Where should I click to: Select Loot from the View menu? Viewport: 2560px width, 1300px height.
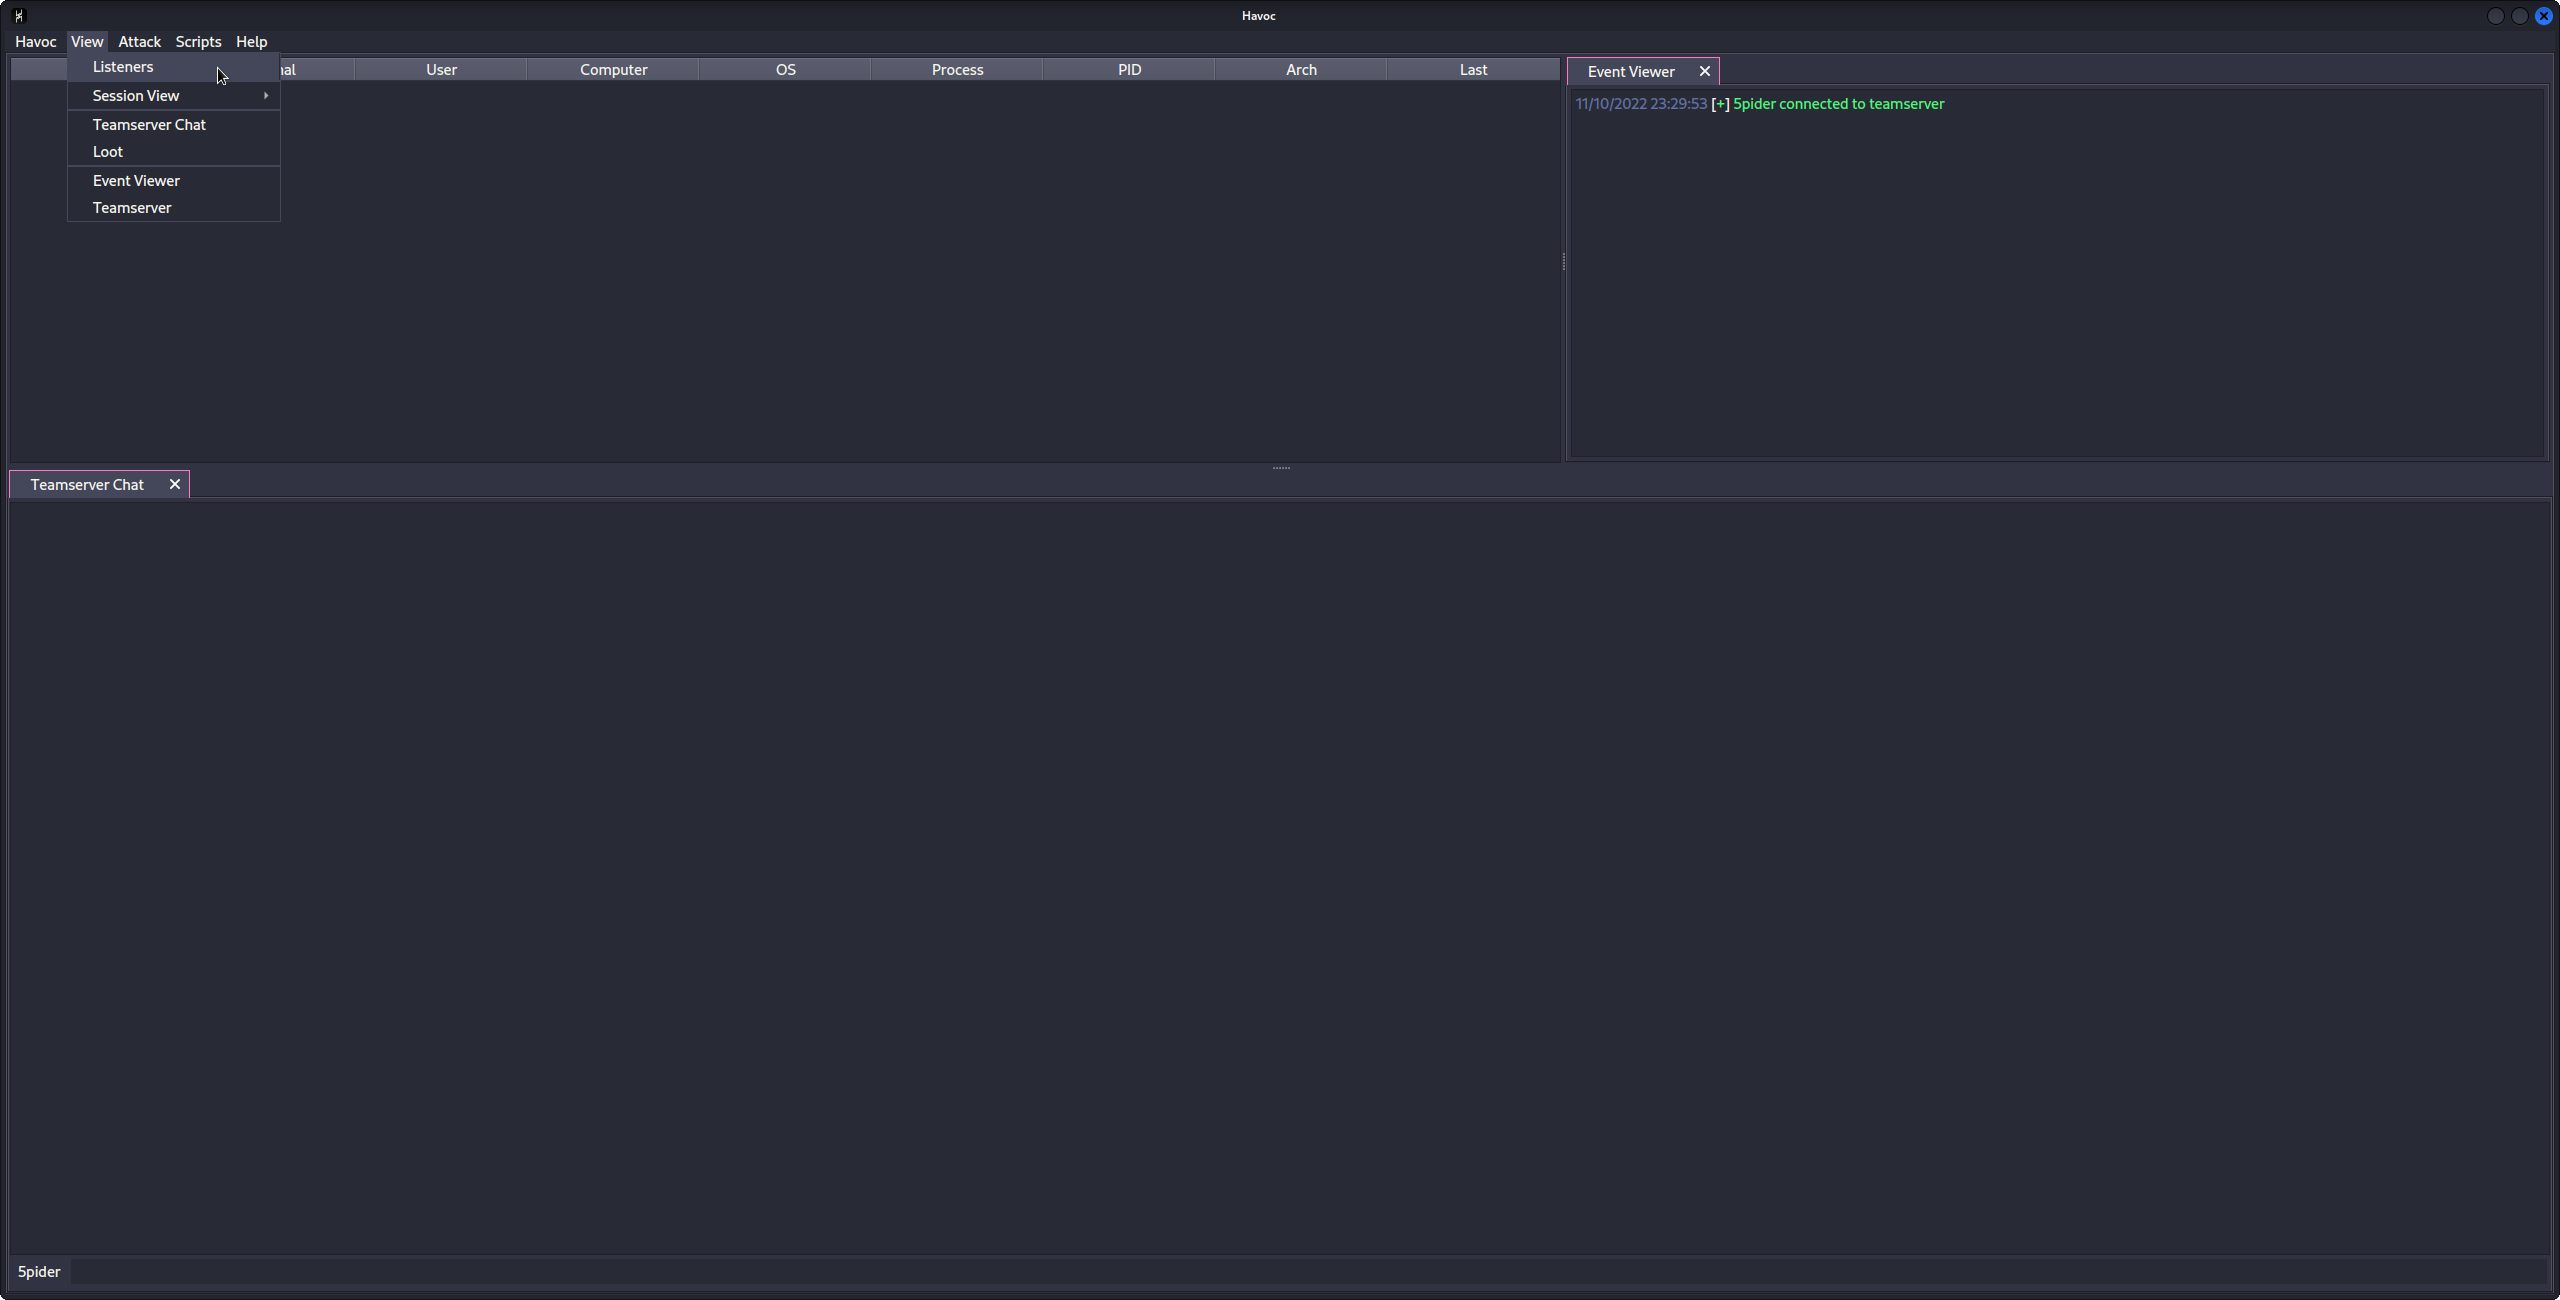tap(173, 152)
